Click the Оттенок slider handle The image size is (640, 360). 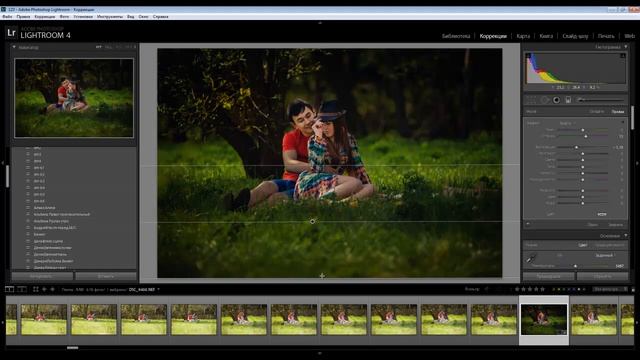[x=586, y=136]
